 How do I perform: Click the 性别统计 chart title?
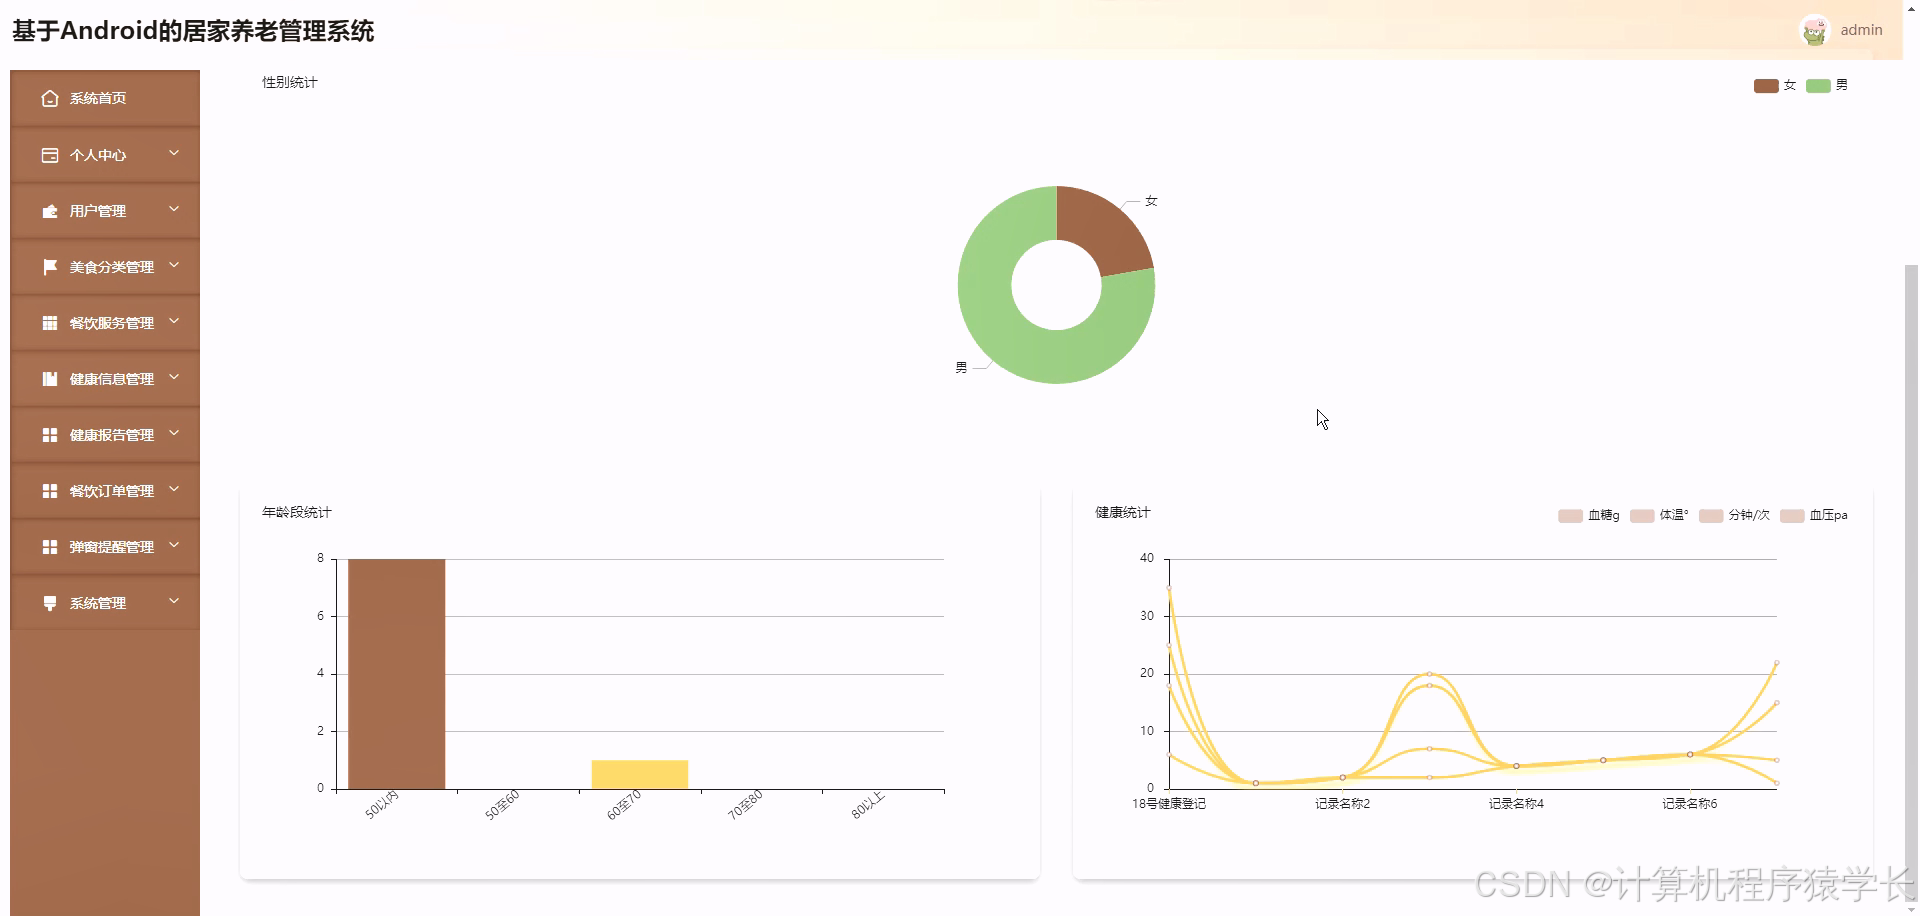click(290, 82)
